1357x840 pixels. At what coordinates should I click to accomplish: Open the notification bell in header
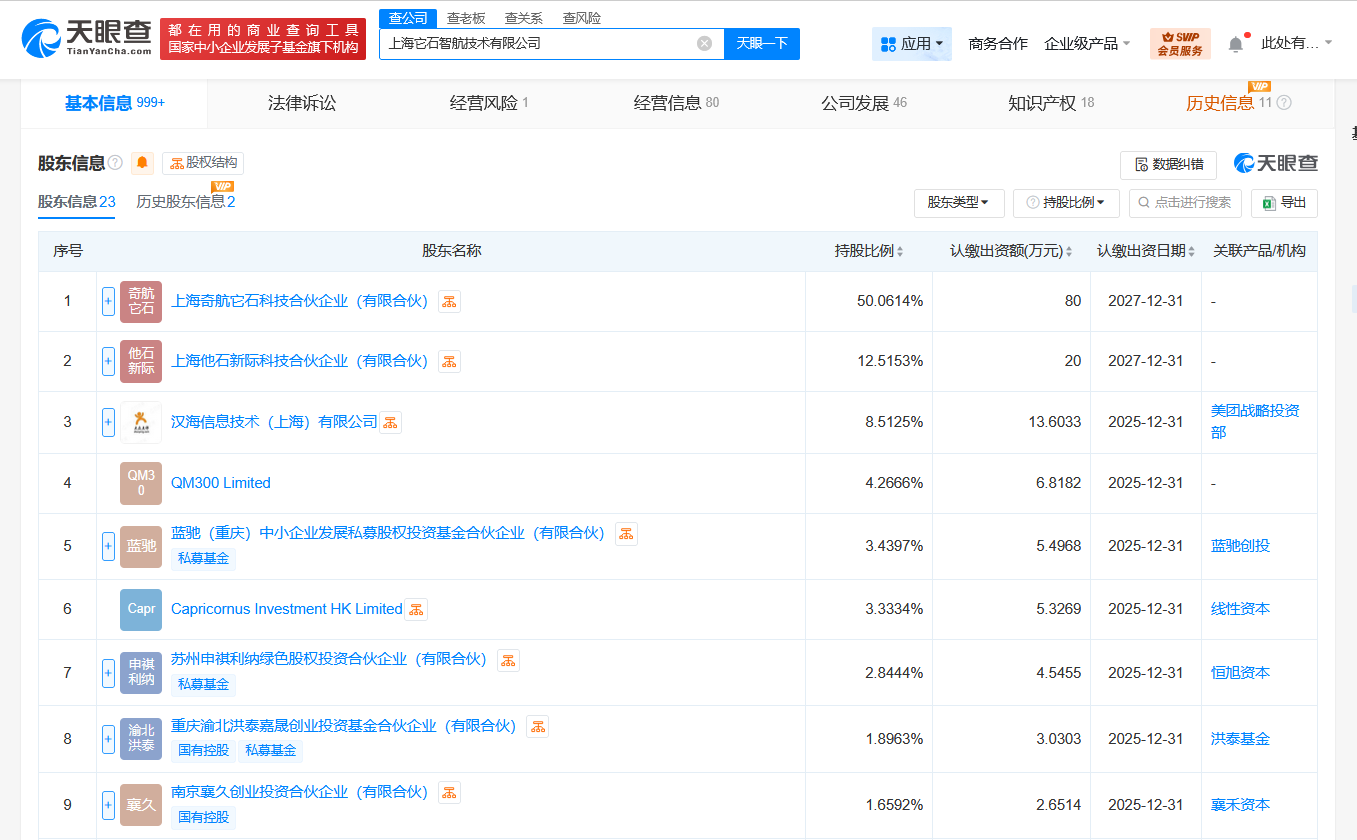(x=1236, y=44)
